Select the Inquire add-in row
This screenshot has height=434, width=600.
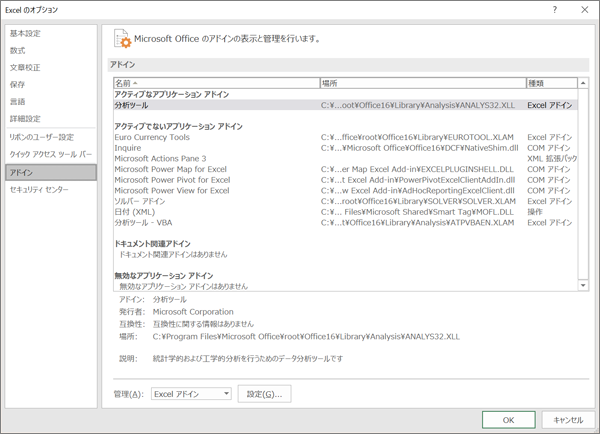(x=346, y=148)
